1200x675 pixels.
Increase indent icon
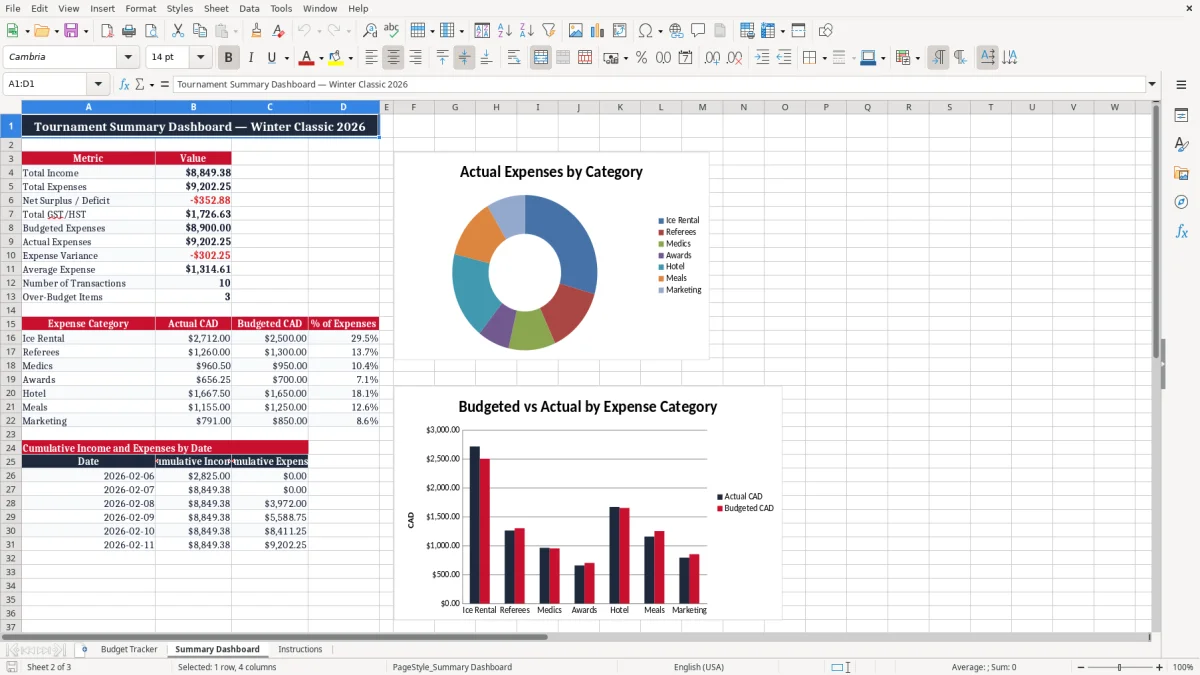pyautogui.click(x=762, y=58)
